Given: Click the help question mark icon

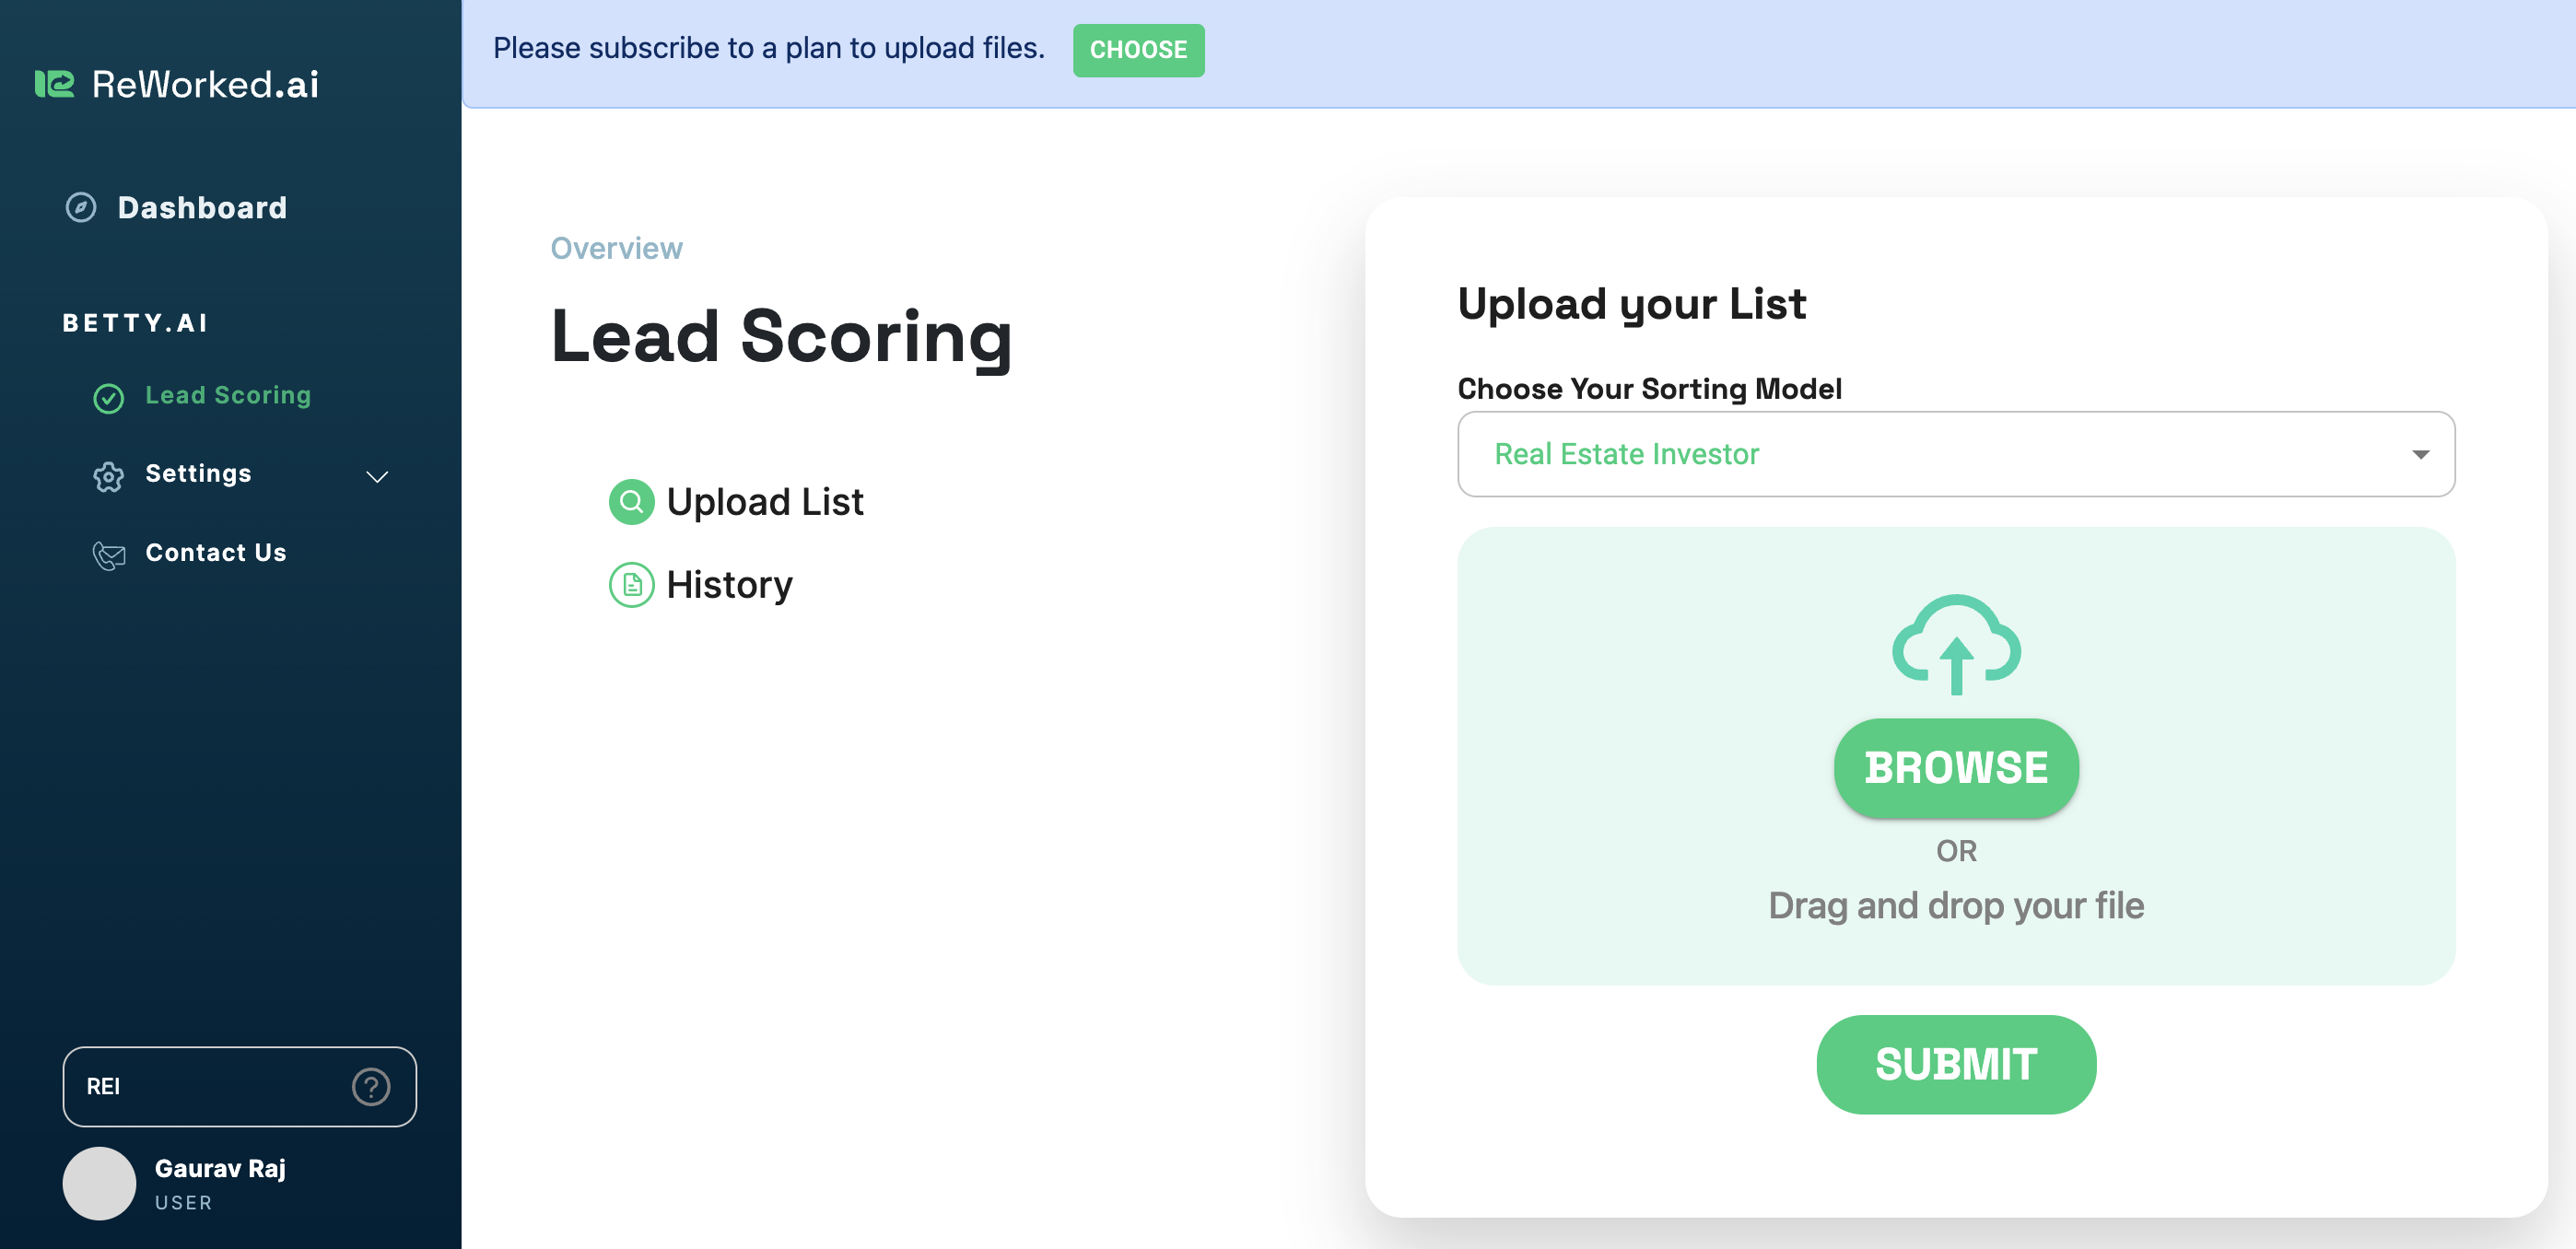Looking at the screenshot, I should tap(370, 1086).
